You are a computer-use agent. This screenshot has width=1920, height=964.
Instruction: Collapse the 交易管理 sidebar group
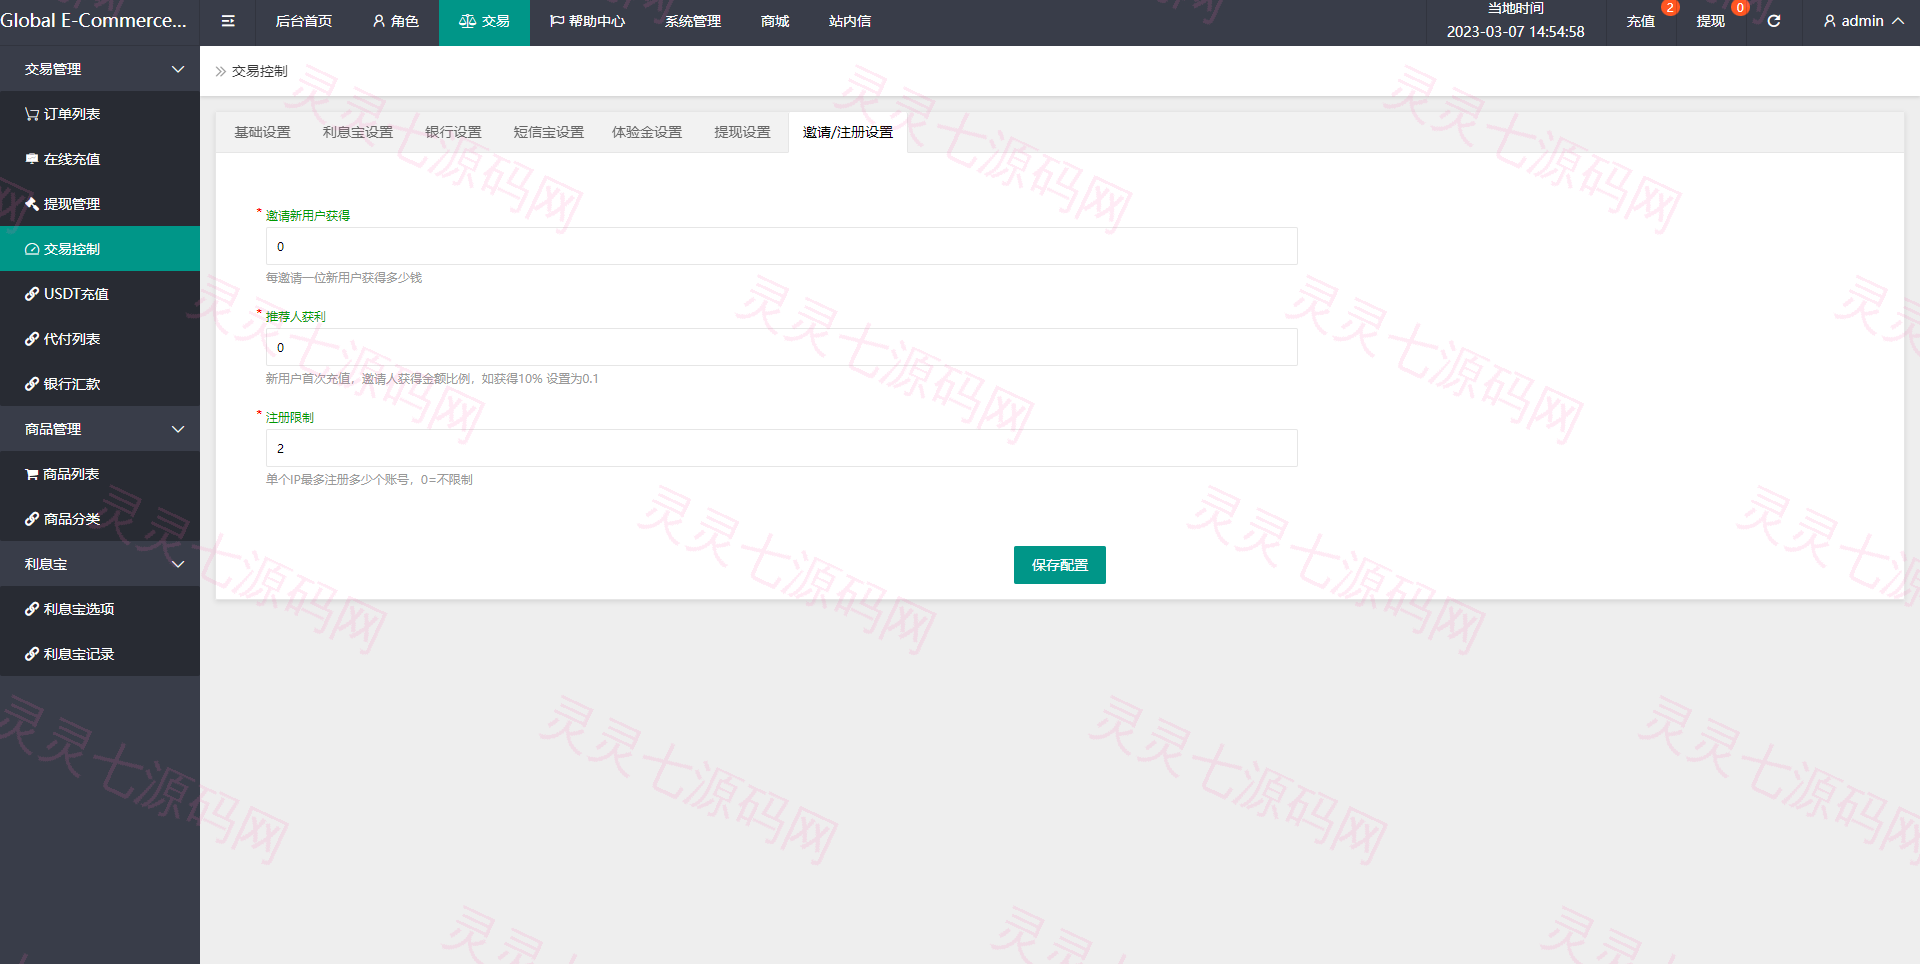tap(100, 69)
